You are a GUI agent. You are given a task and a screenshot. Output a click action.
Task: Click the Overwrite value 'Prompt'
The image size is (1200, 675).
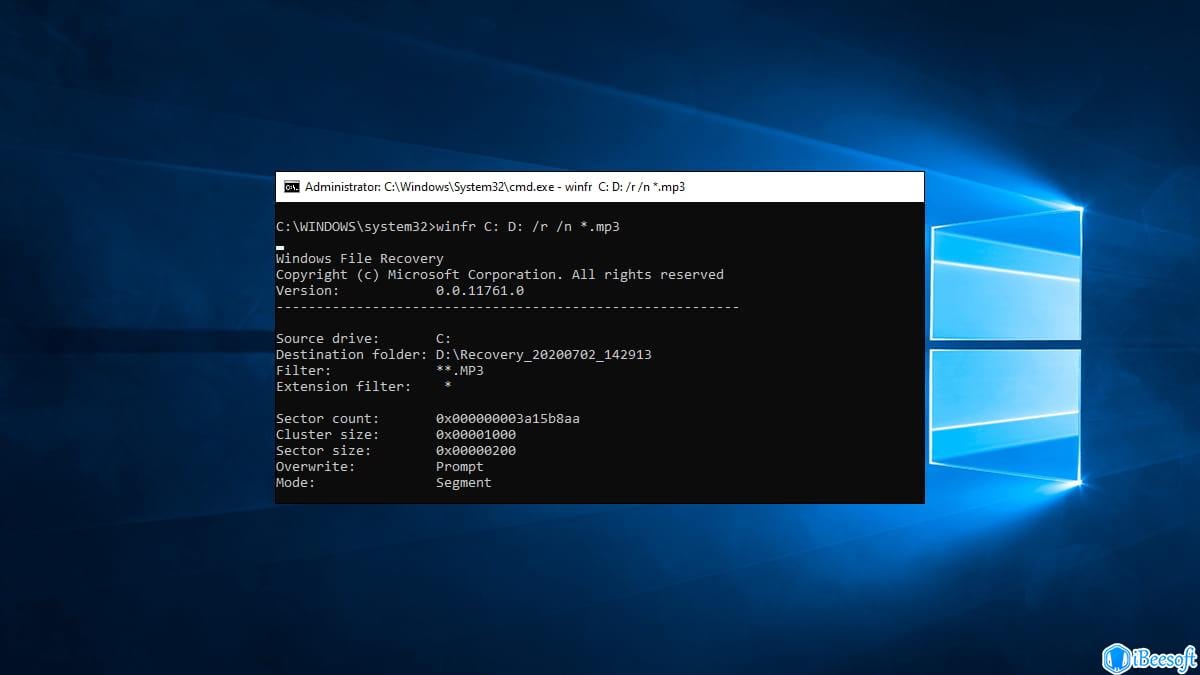tap(460, 467)
